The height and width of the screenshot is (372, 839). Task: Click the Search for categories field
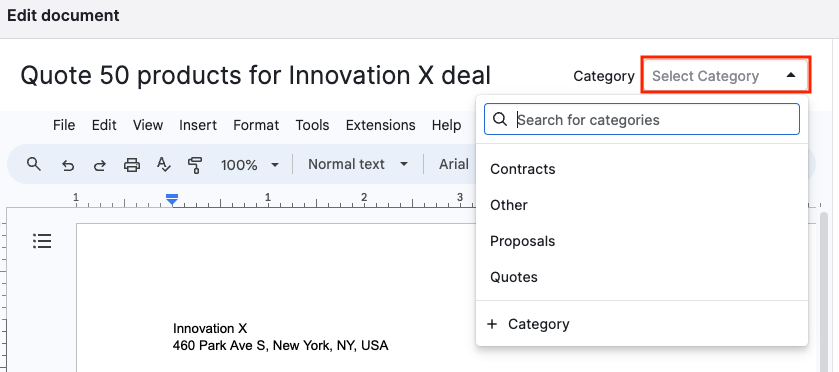click(x=642, y=119)
